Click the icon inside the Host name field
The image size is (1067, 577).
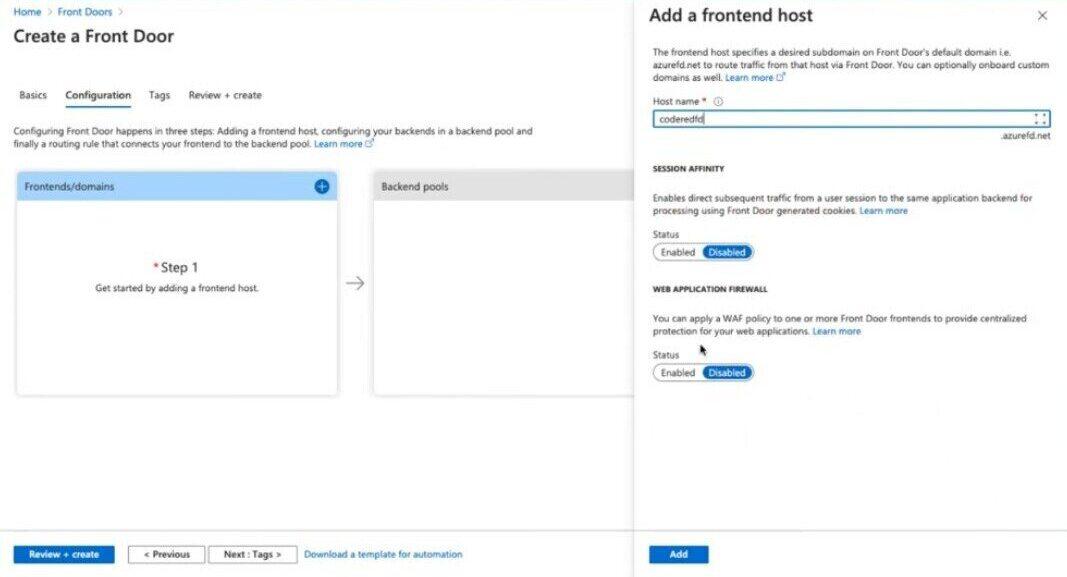tap(1040, 119)
